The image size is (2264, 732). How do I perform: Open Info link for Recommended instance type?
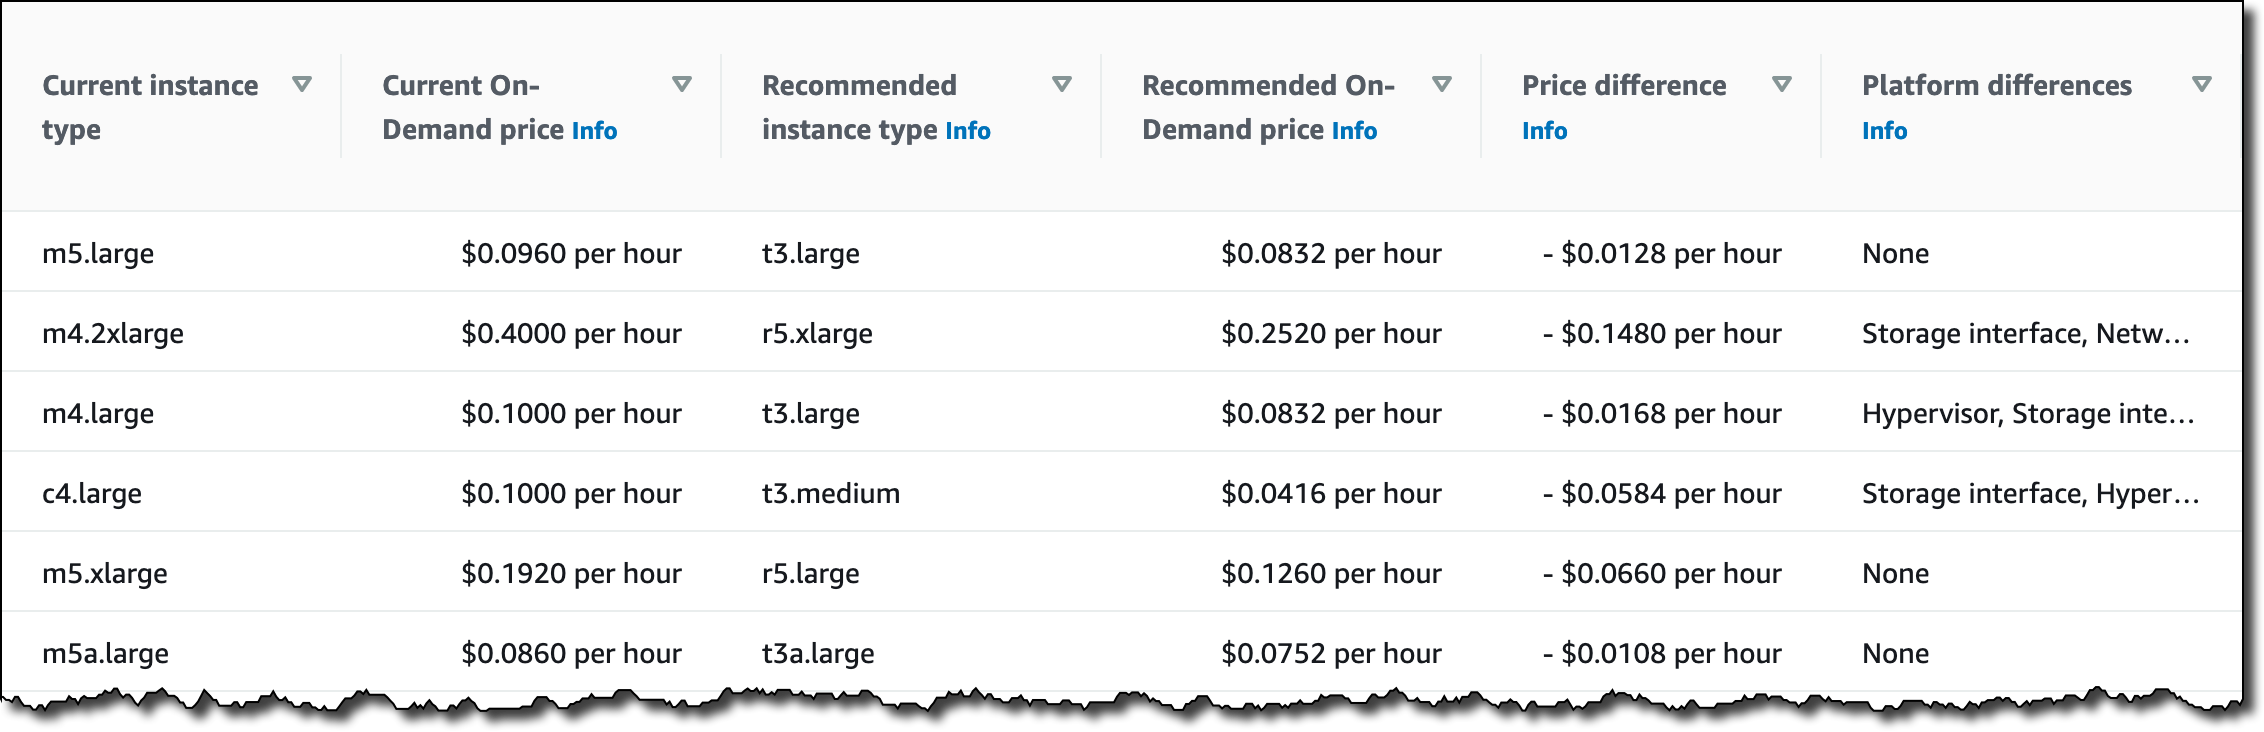click(967, 131)
